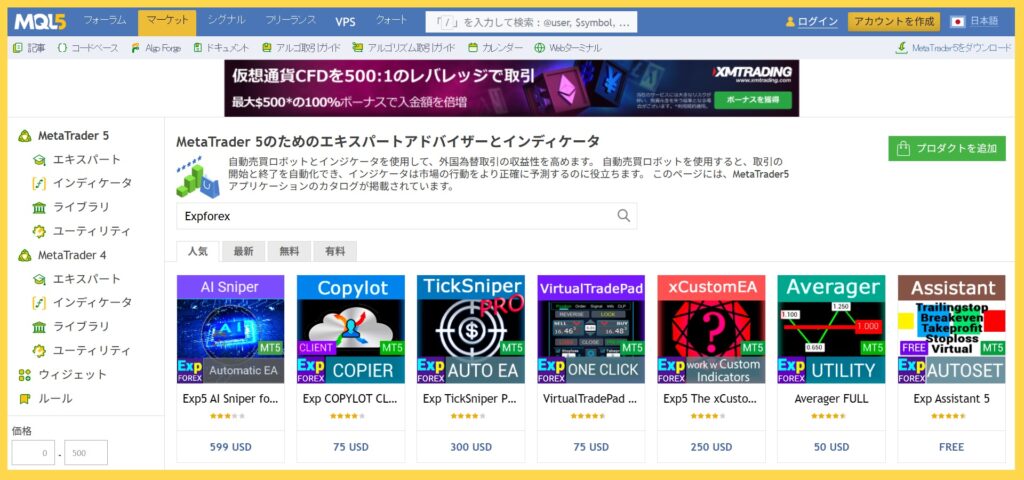
Task: Open the VPS section
Action: [x=345, y=22]
